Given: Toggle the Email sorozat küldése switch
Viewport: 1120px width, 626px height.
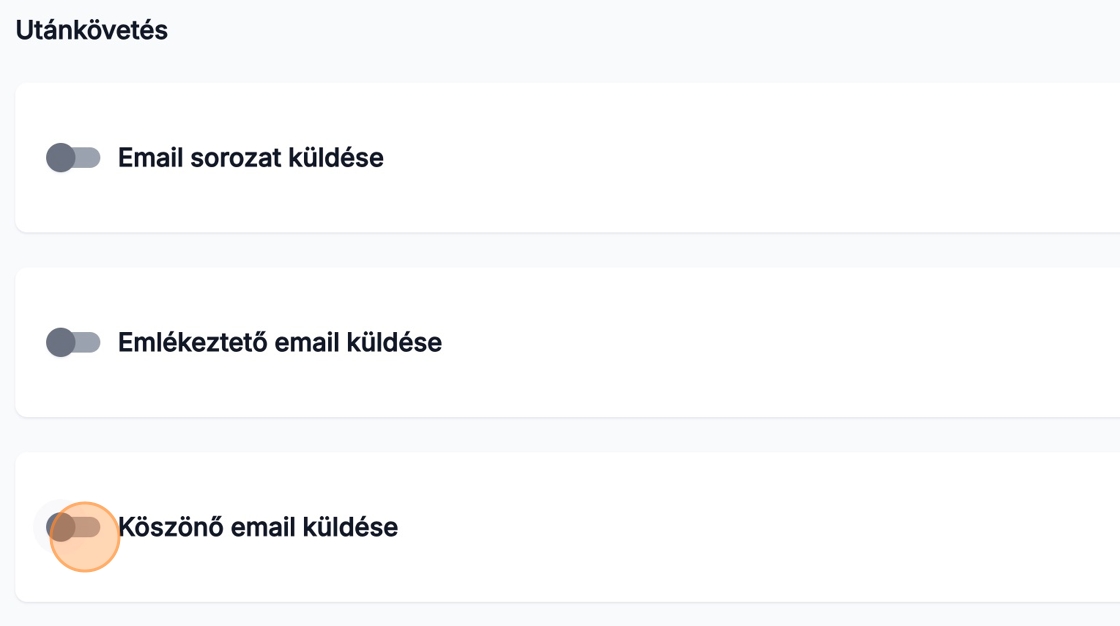Looking at the screenshot, I should 74,157.
